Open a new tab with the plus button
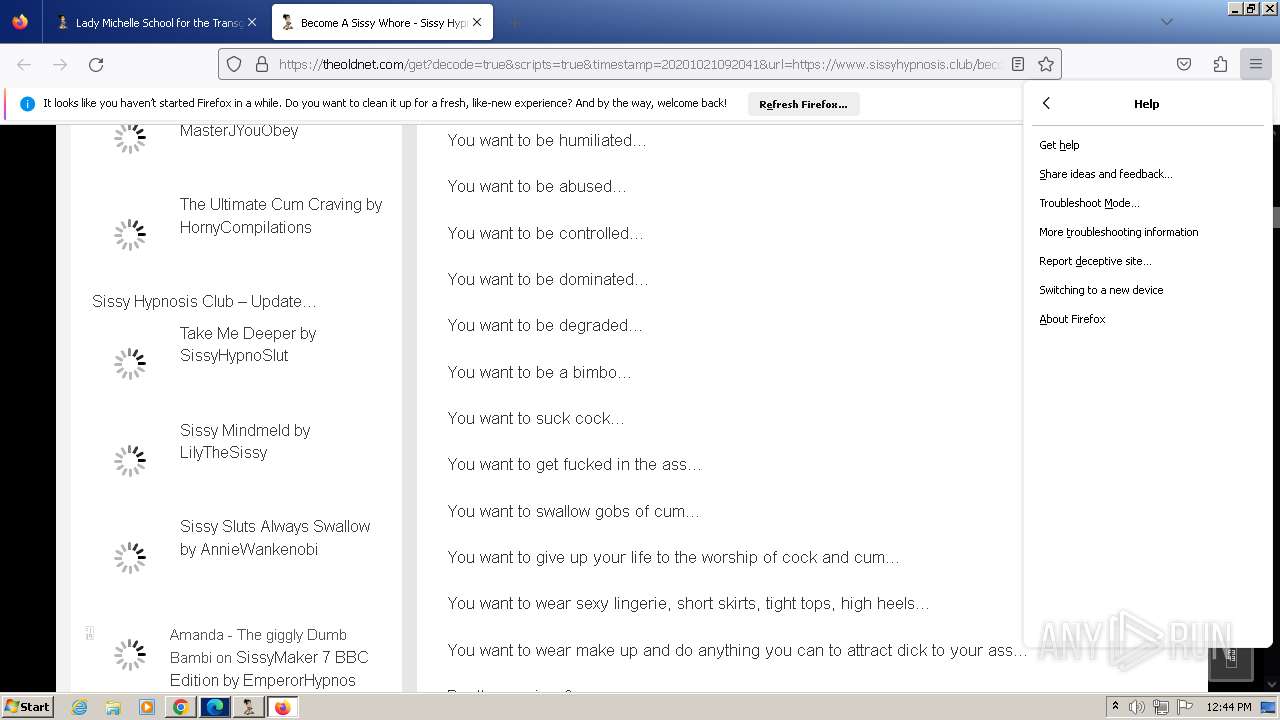The width and height of the screenshot is (1280, 720). click(x=514, y=22)
